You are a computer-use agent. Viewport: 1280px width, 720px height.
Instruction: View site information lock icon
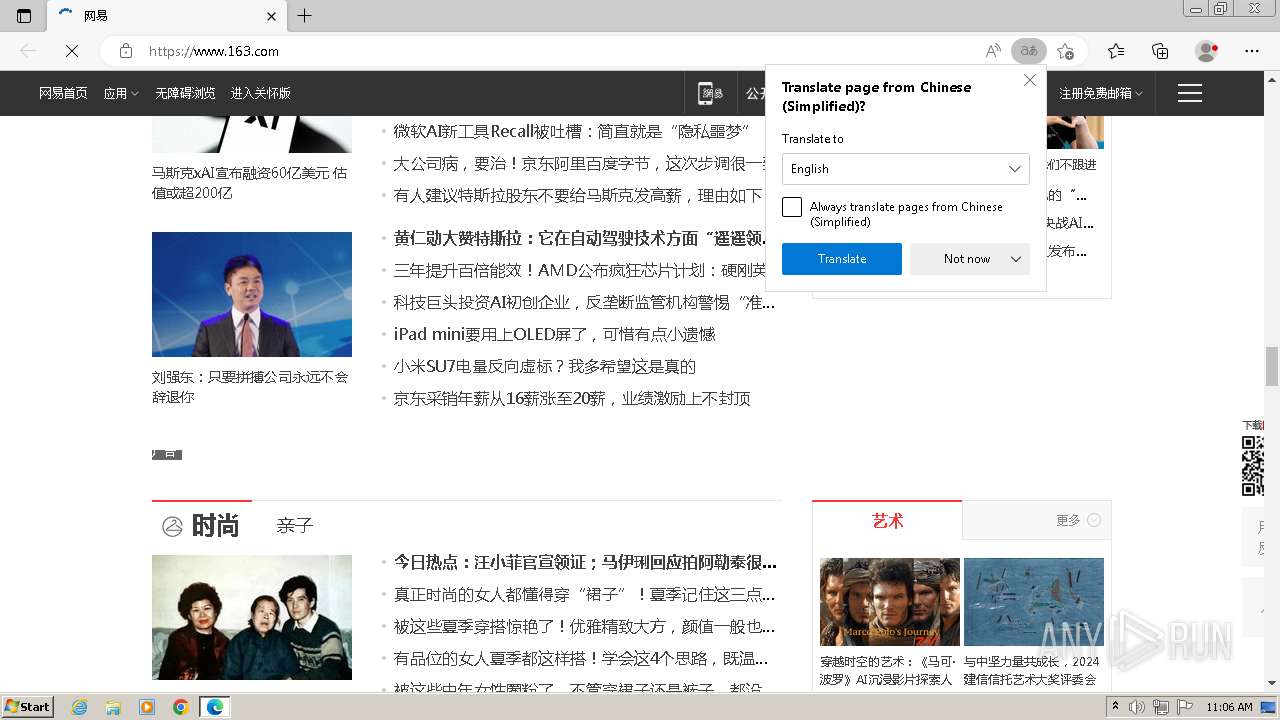(x=126, y=51)
